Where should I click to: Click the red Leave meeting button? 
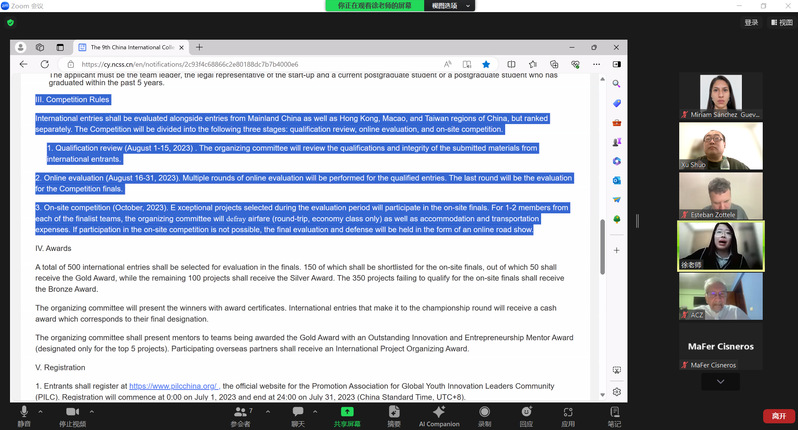[x=779, y=416]
